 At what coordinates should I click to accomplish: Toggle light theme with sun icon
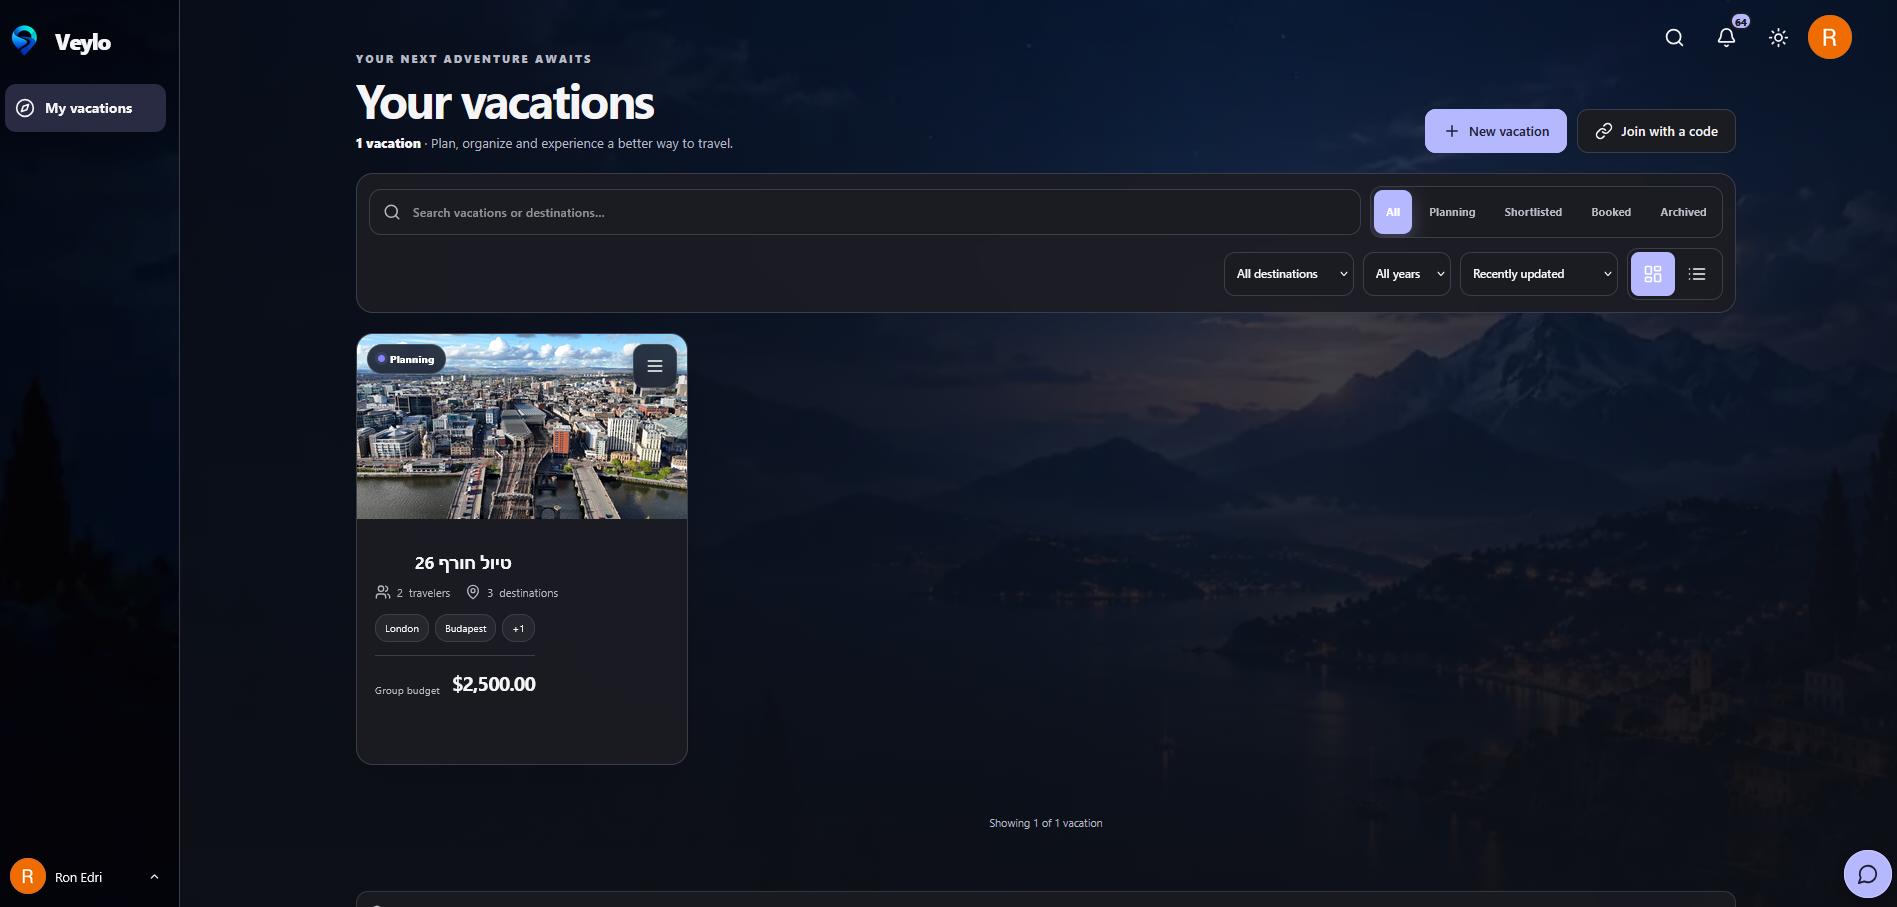click(x=1778, y=38)
